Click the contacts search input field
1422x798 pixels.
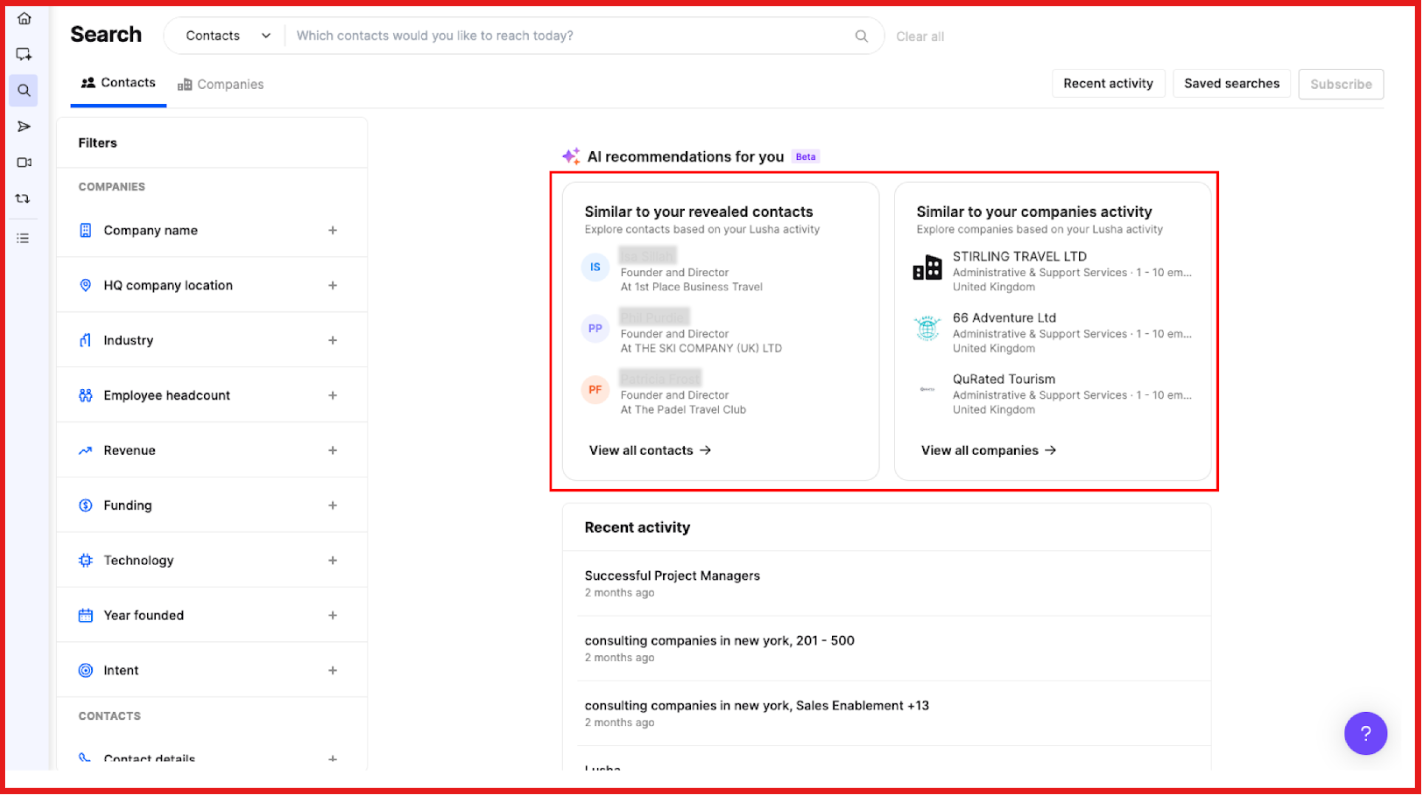[x=570, y=36]
